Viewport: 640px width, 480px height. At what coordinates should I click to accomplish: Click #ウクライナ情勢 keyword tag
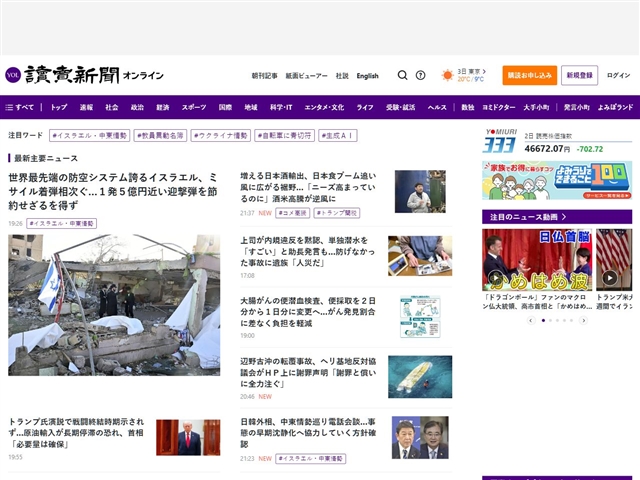coord(221,136)
